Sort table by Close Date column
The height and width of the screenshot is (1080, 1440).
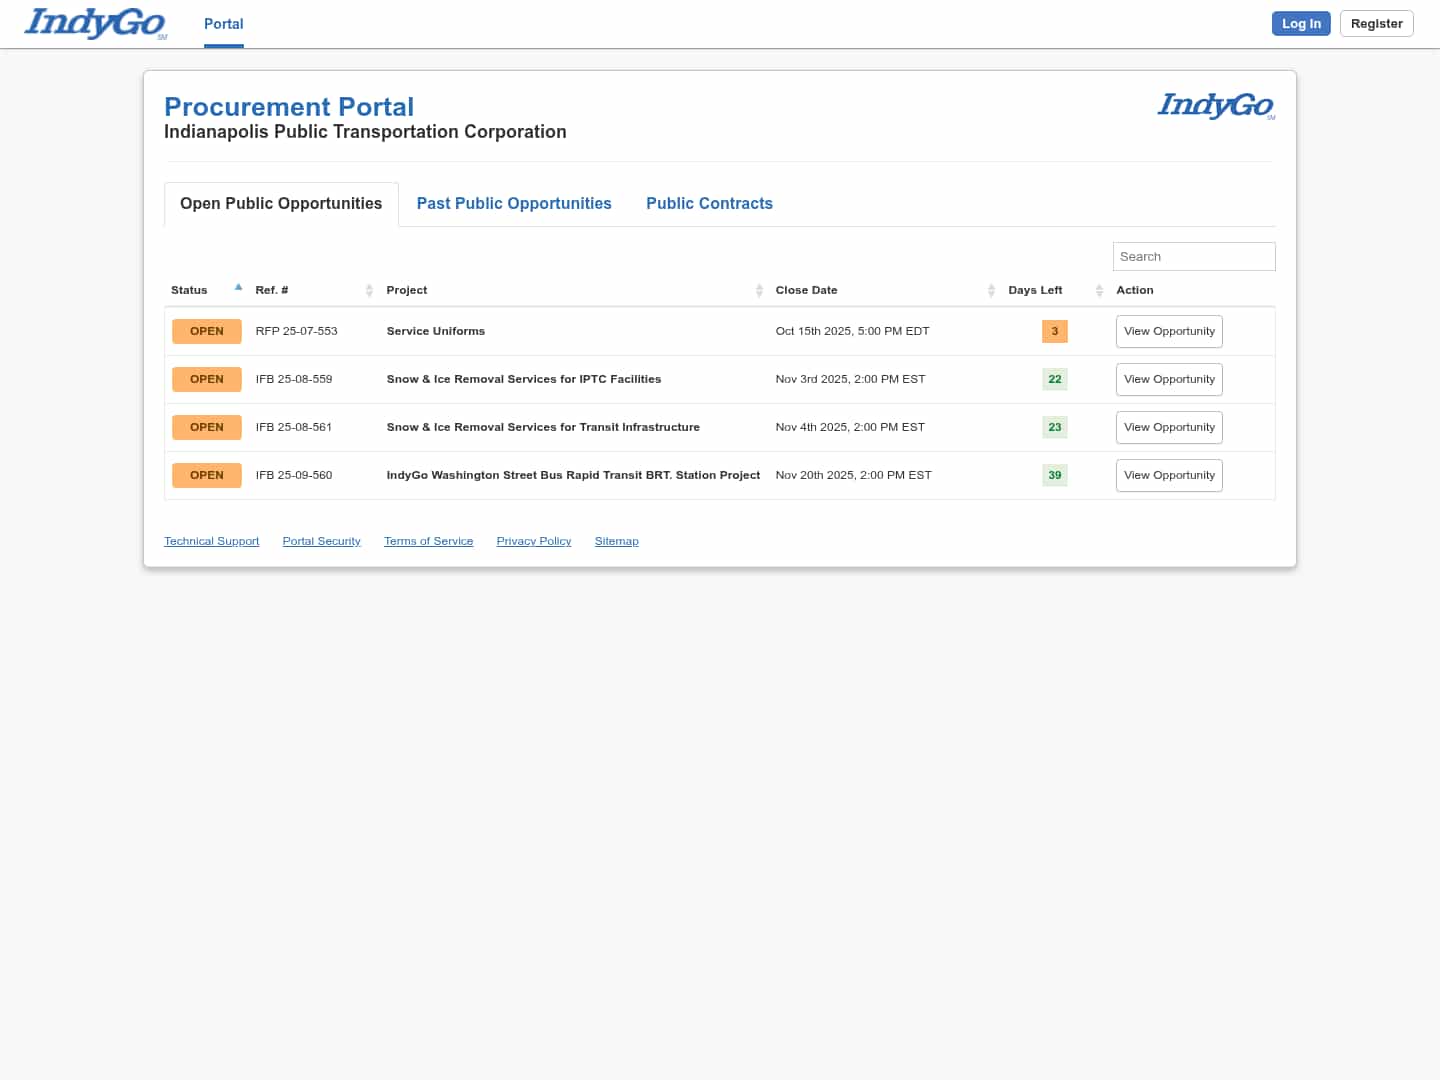pyautogui.click(x=991, y=290)
